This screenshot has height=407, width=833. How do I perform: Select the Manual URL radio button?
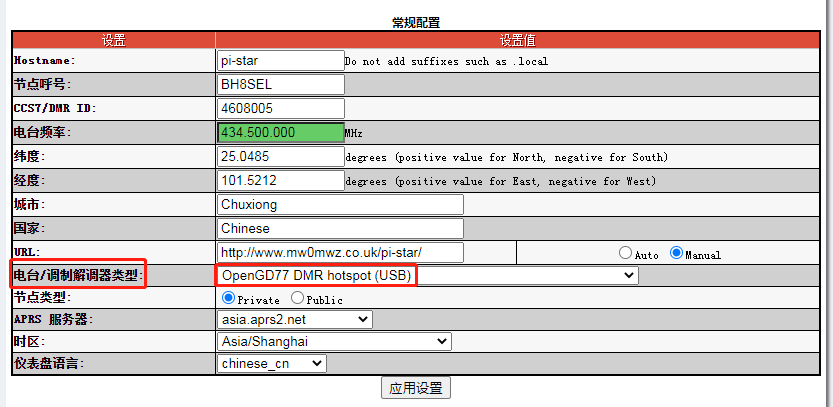[x=676, y=253]
